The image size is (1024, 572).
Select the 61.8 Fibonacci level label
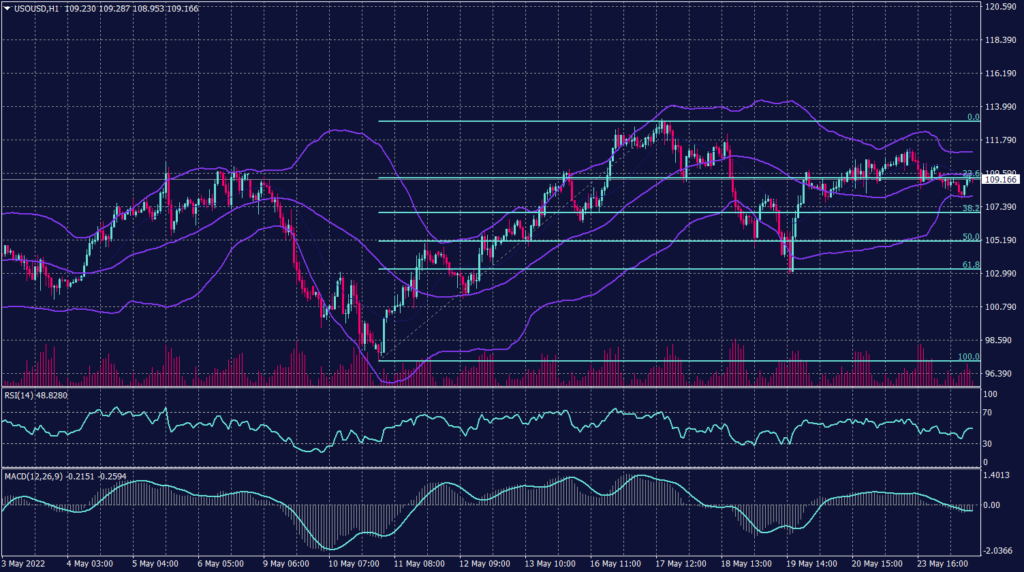click(x=969, y=265)
